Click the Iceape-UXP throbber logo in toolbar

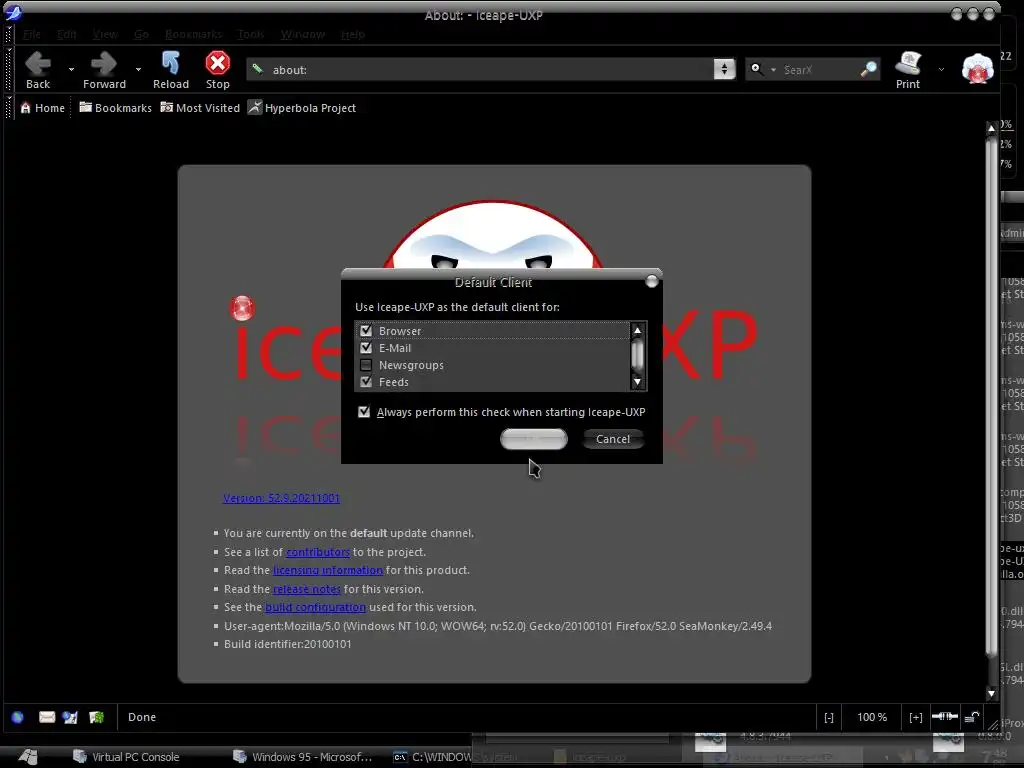[x=977, y=69]
